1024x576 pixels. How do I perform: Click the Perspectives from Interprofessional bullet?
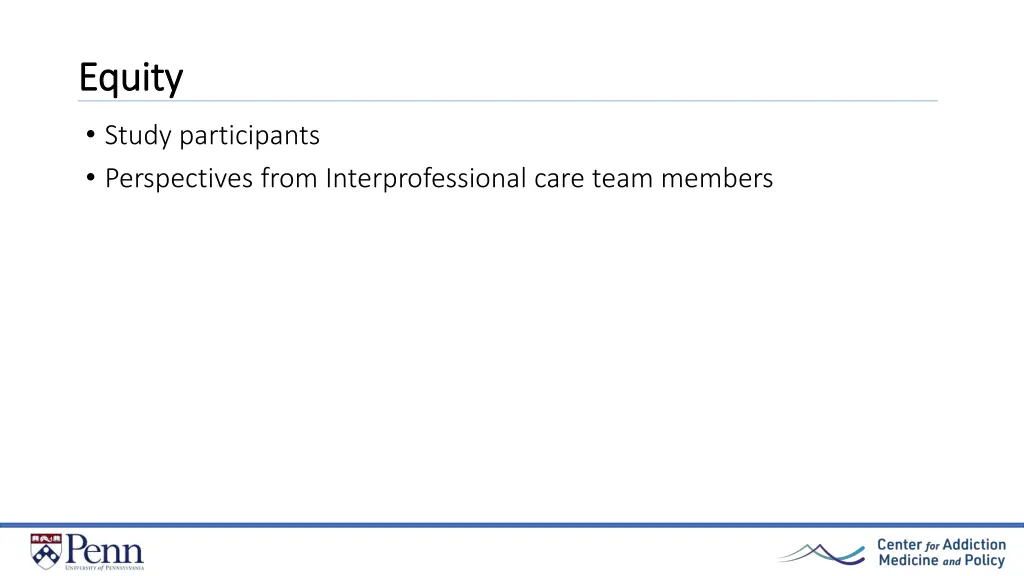[x=439, y=178]
